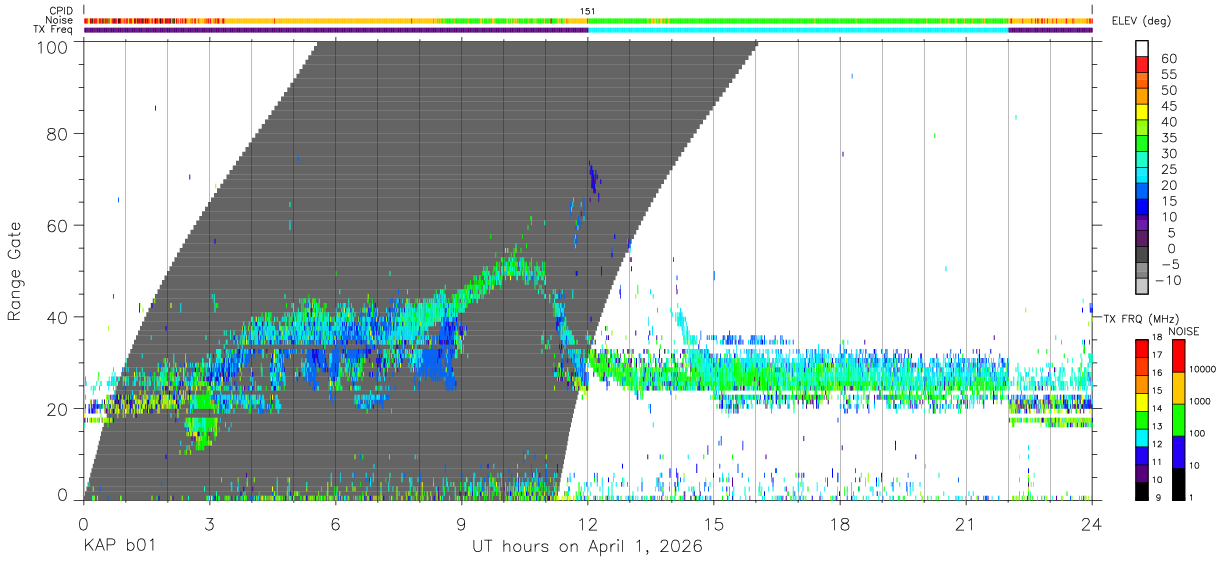Select the CPID value 151
1228x567 pixels.
tap(588, 11)
